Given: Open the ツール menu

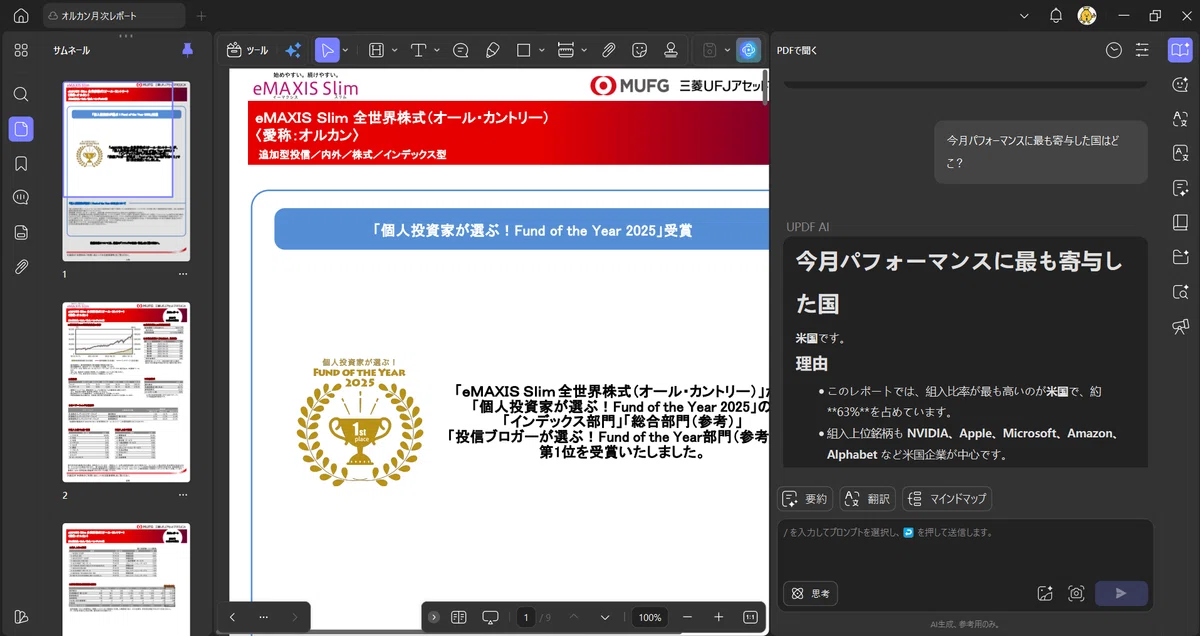Looking at the screenshot, I should point(247,50).
